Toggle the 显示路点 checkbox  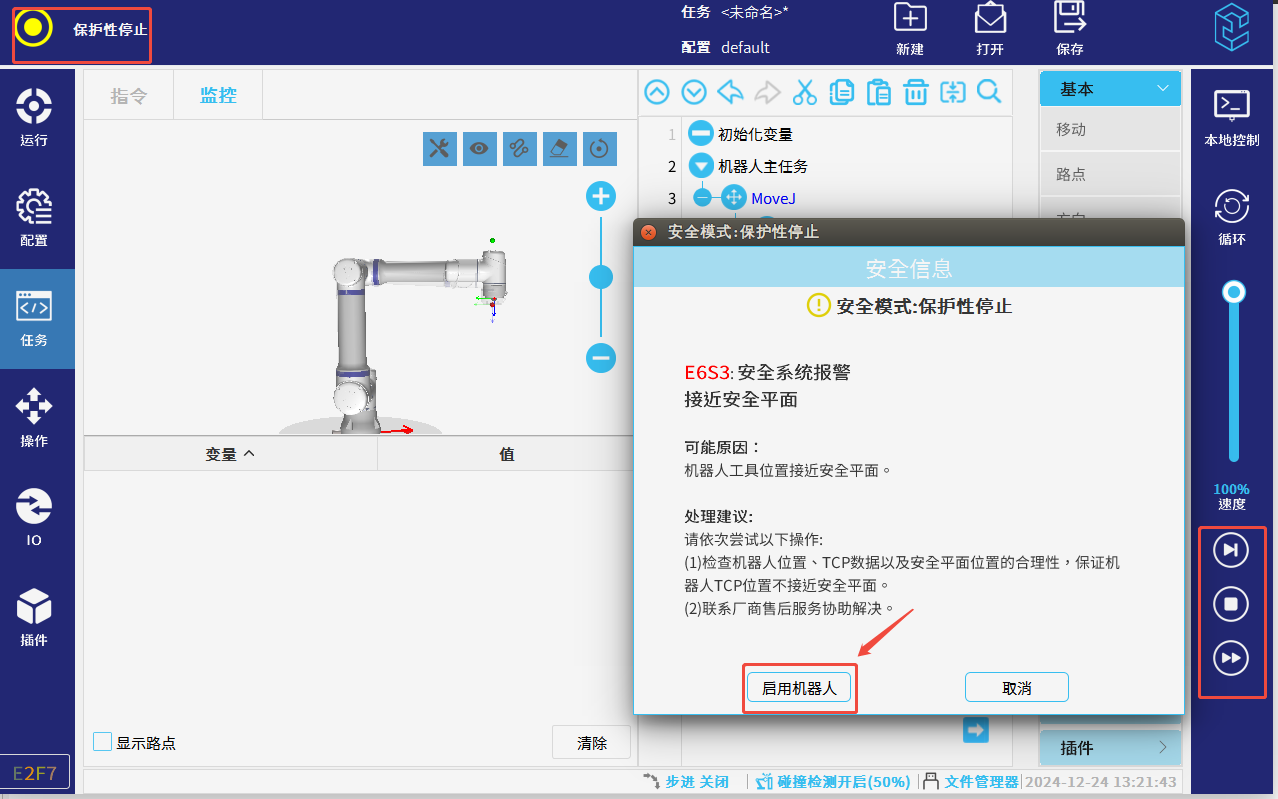tap(102, 742)
